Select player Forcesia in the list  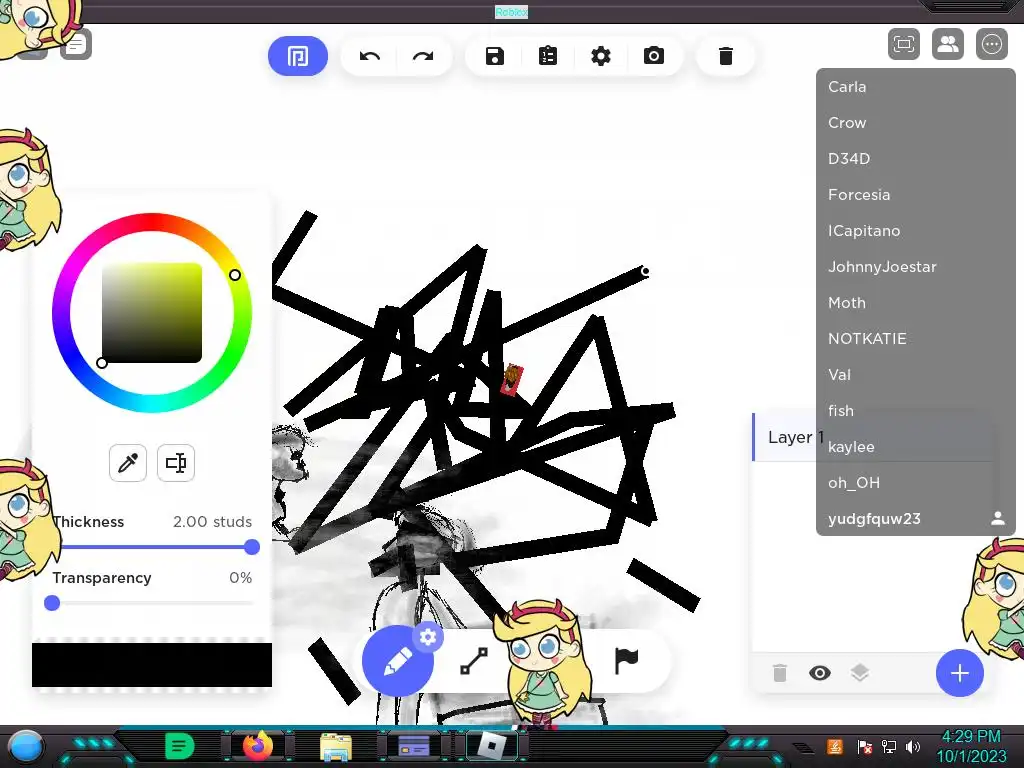tap(915, 195)
